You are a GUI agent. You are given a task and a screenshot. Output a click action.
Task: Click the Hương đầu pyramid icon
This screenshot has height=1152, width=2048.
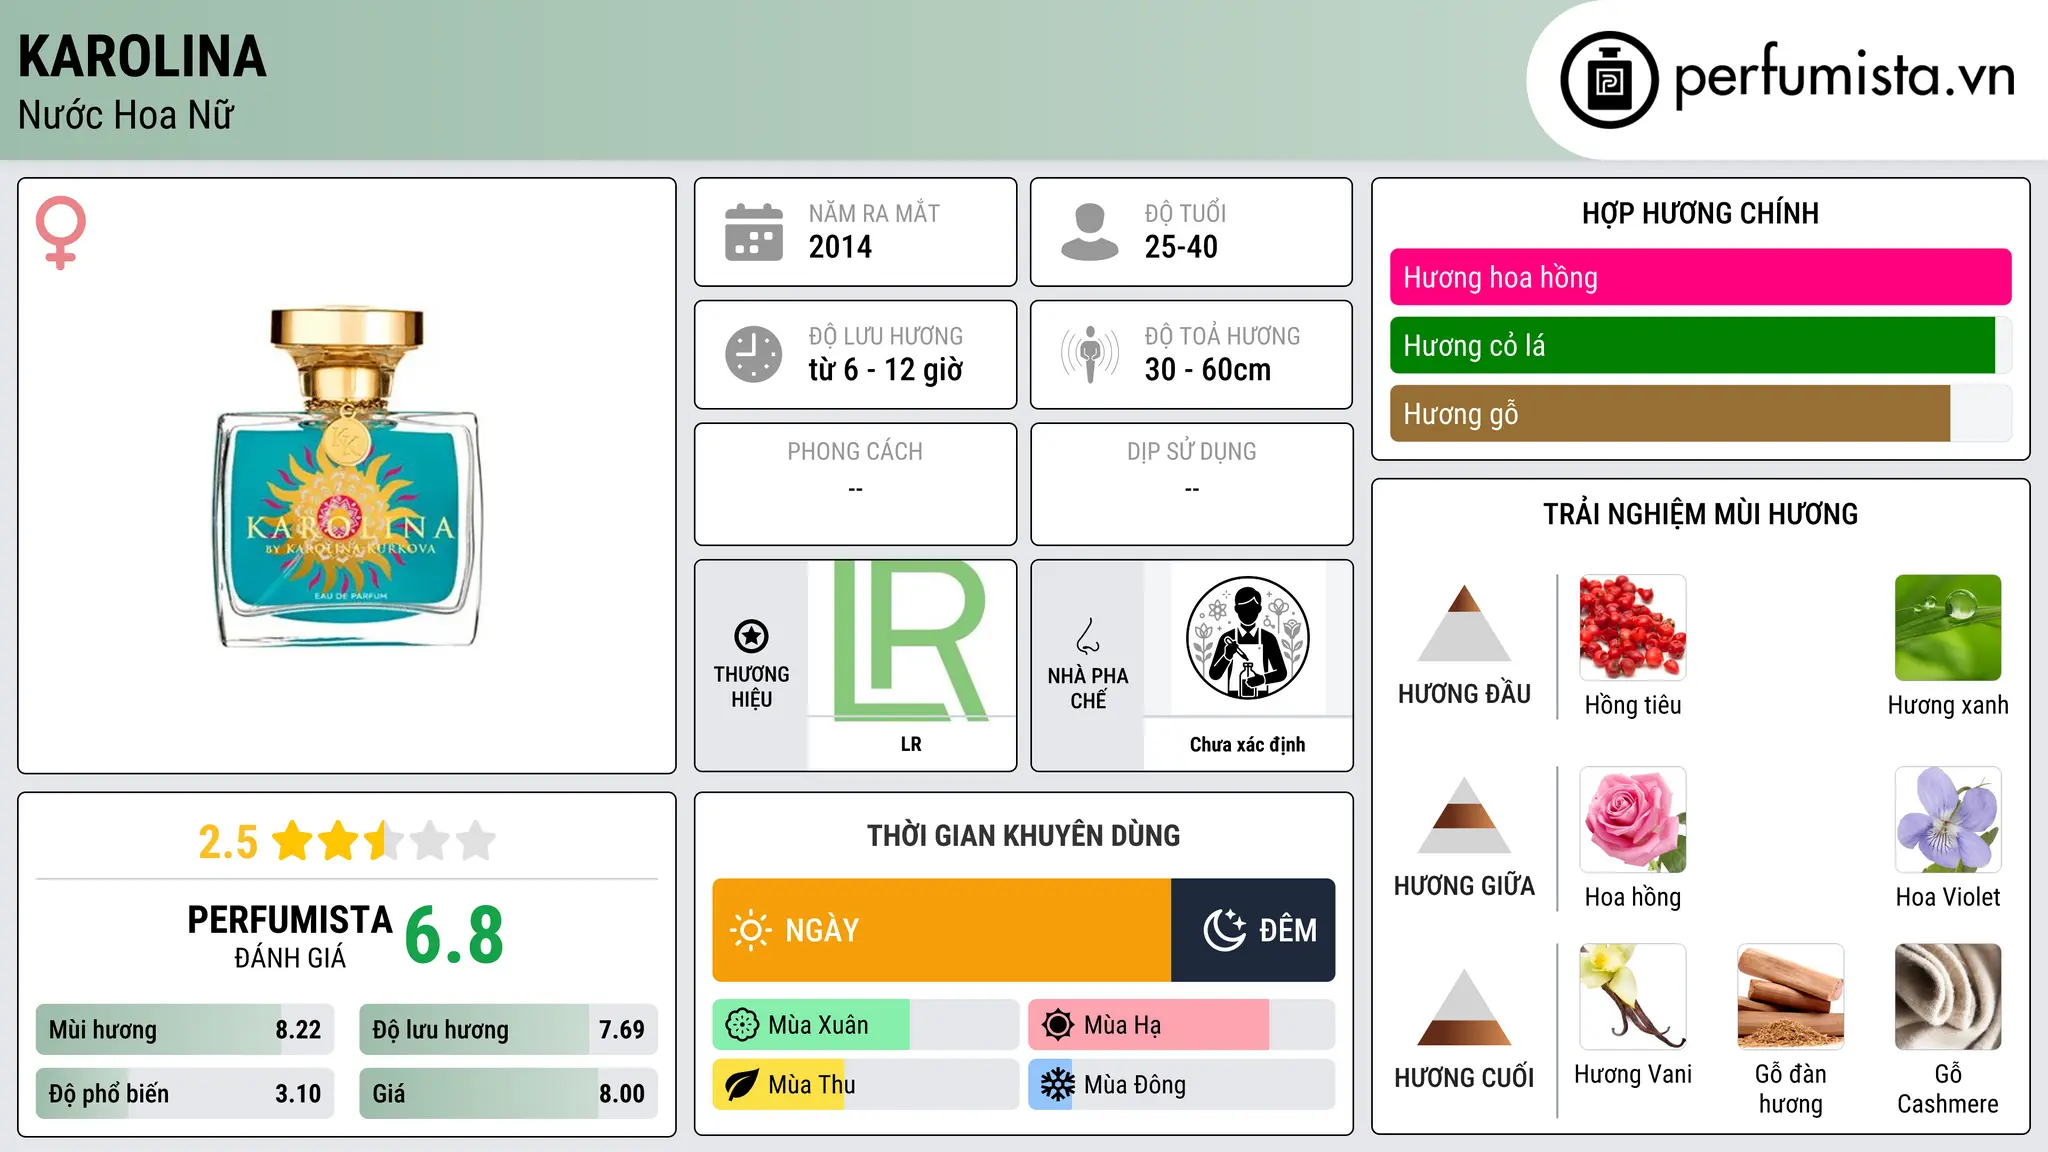coord(1464,623)
